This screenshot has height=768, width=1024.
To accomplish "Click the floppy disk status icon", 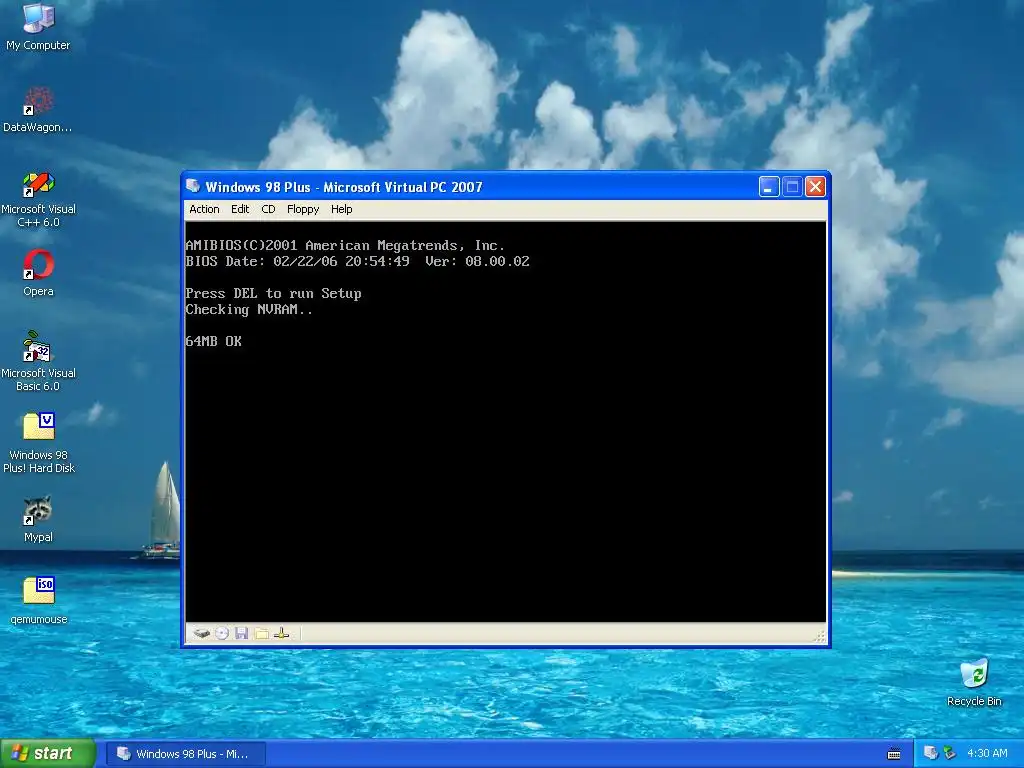I will [242, 633].
